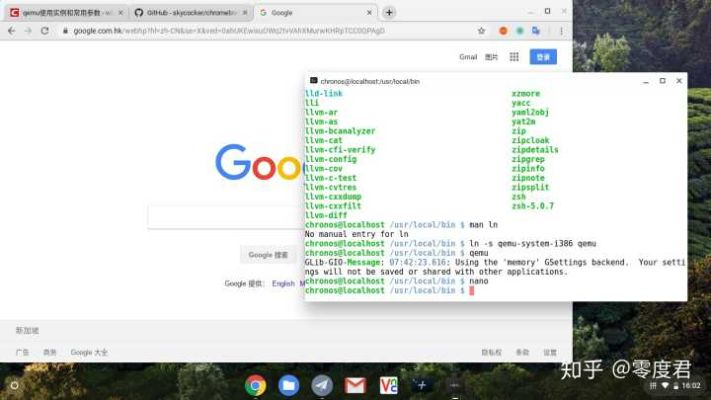Open a new browser tab

point(389,12)
